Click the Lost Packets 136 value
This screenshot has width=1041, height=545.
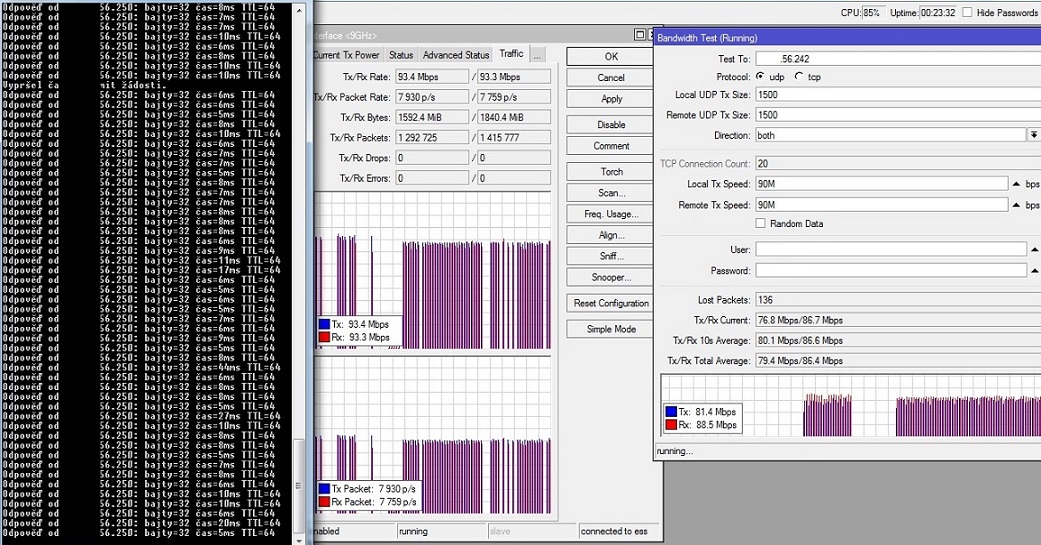click(x=898, y=300)
